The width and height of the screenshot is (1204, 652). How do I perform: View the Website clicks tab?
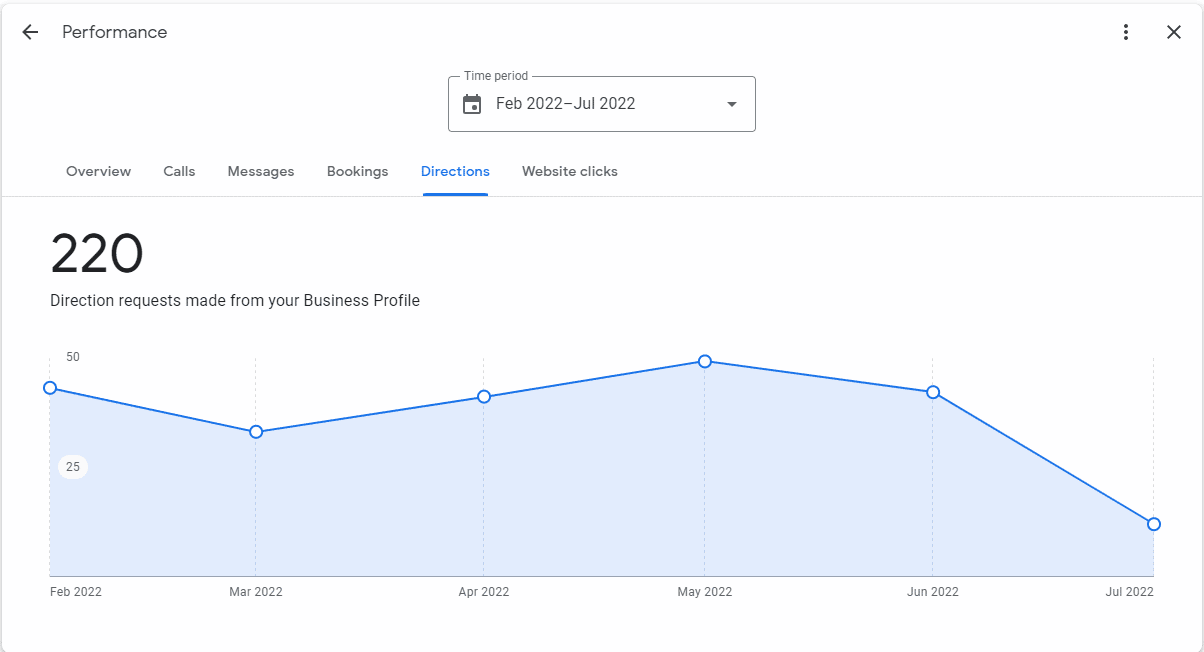click(570, 171)
